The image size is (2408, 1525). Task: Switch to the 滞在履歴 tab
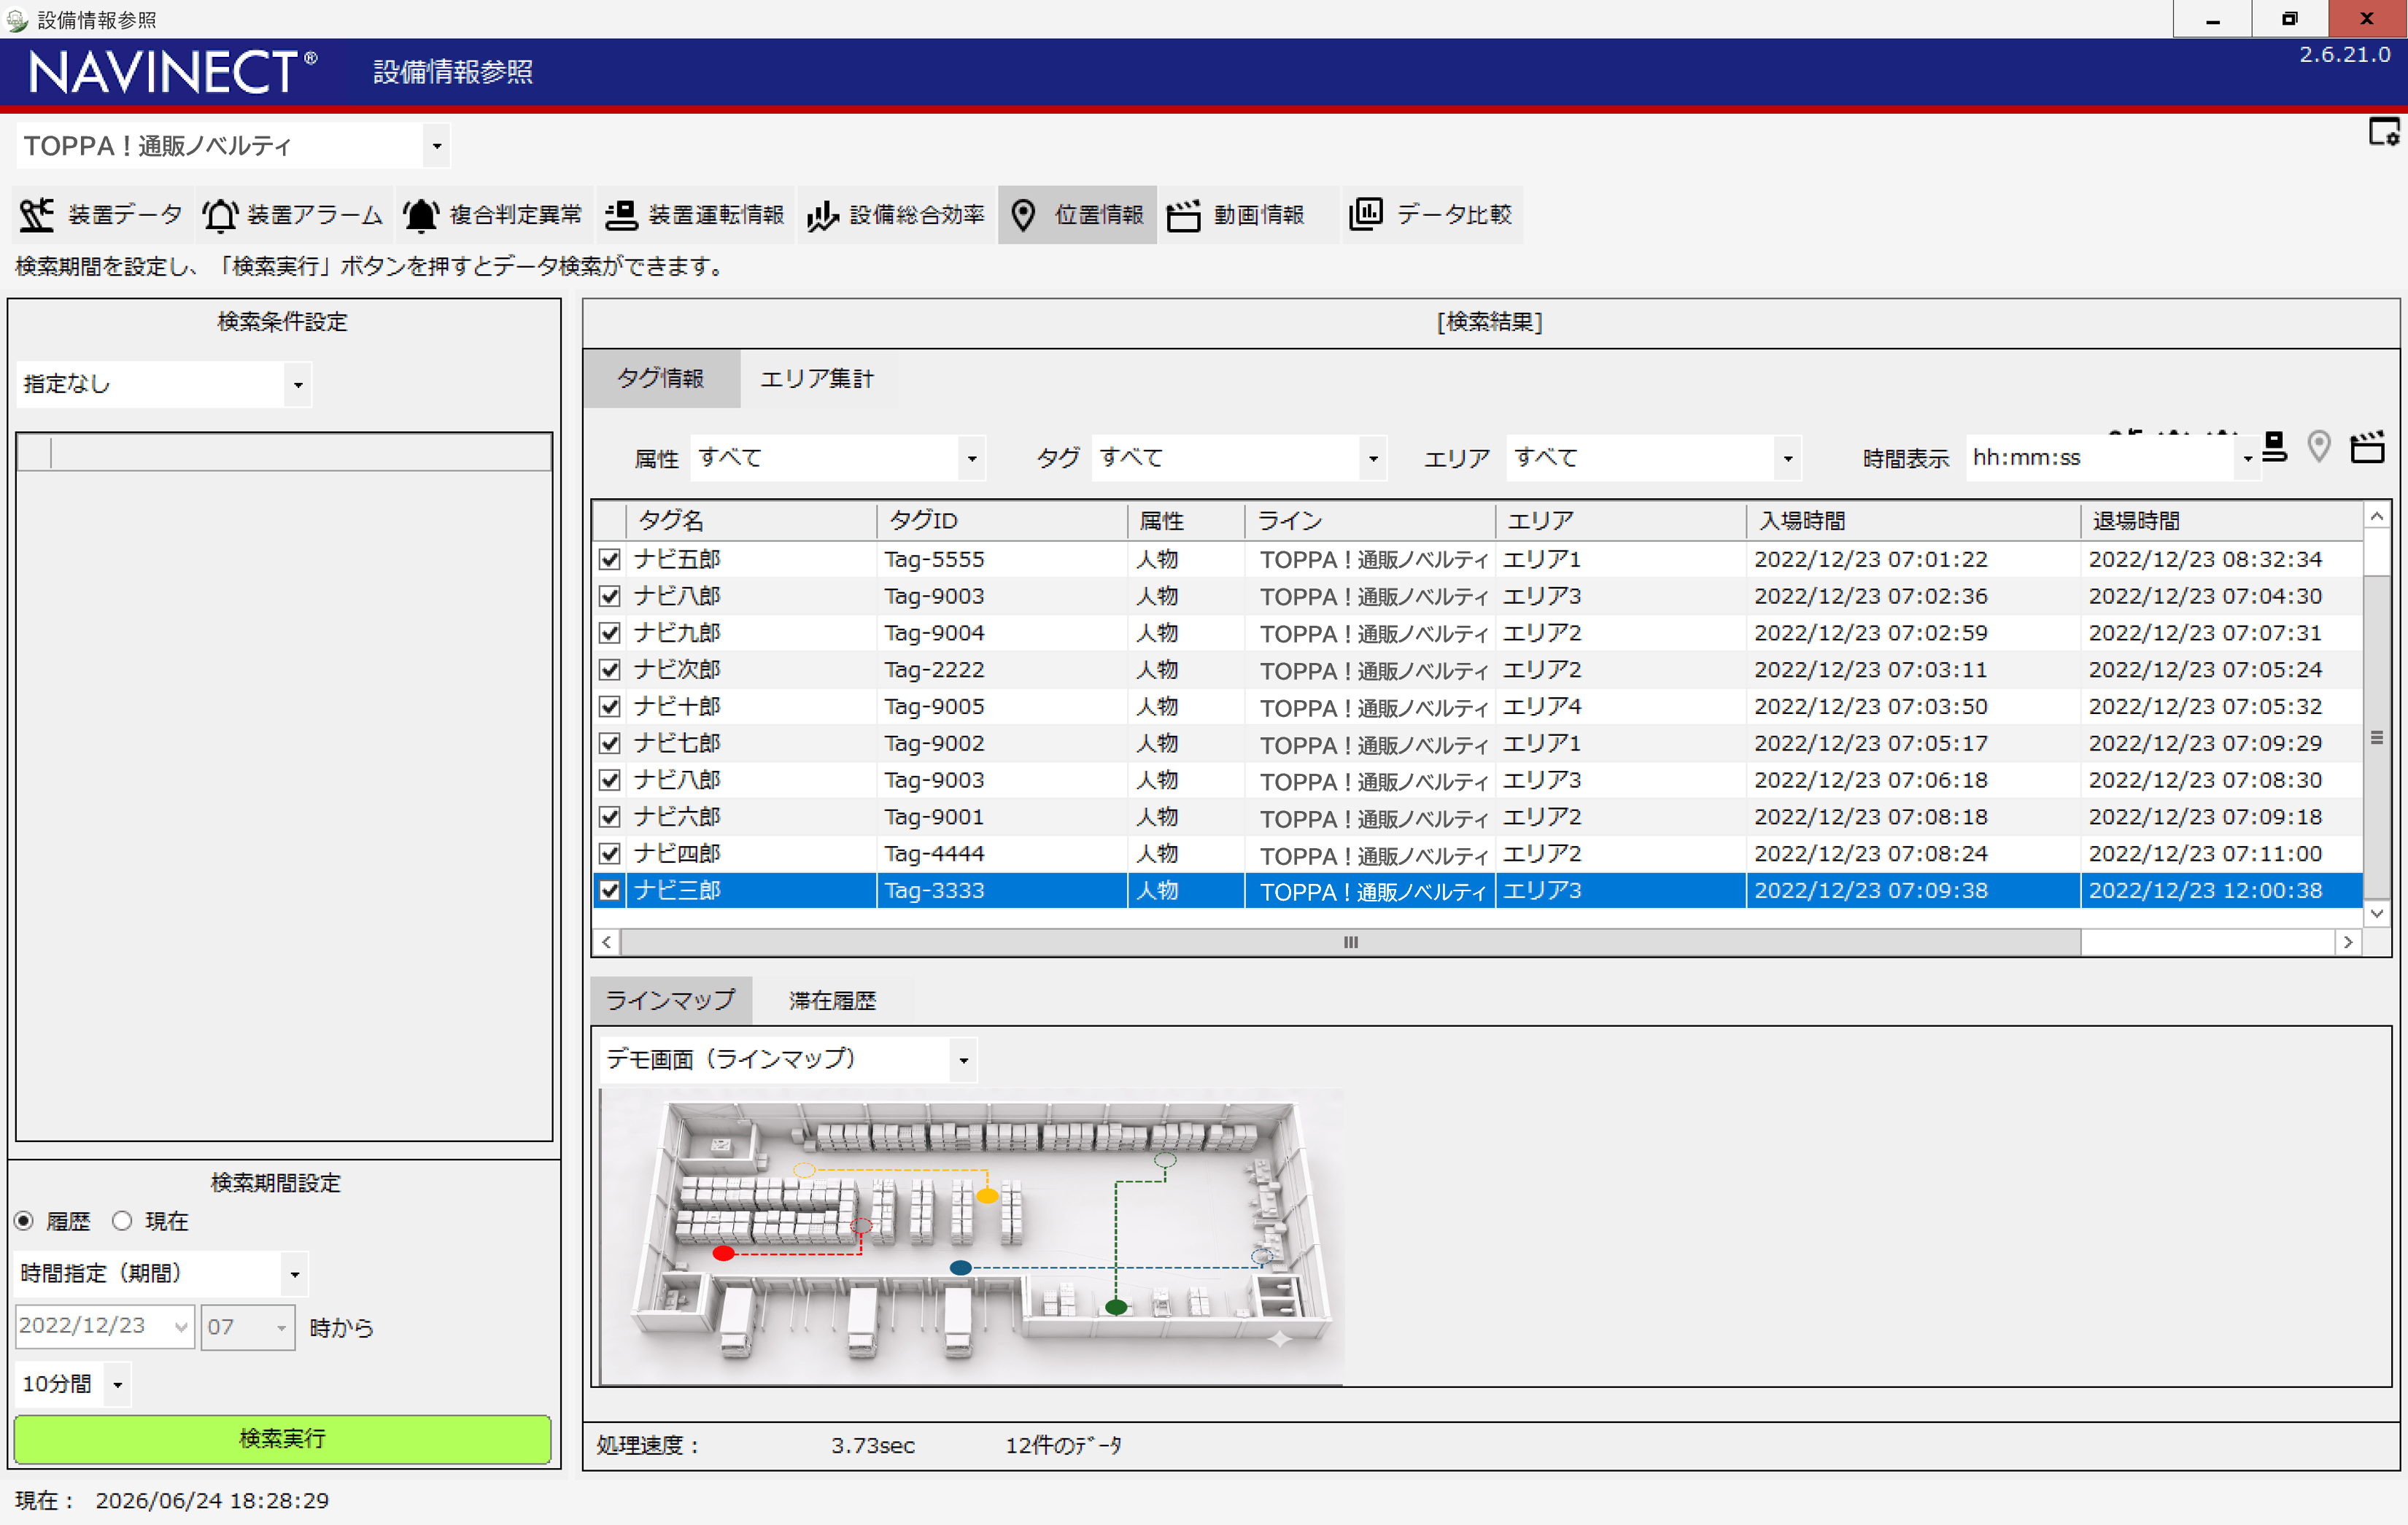coord(832,1000)
